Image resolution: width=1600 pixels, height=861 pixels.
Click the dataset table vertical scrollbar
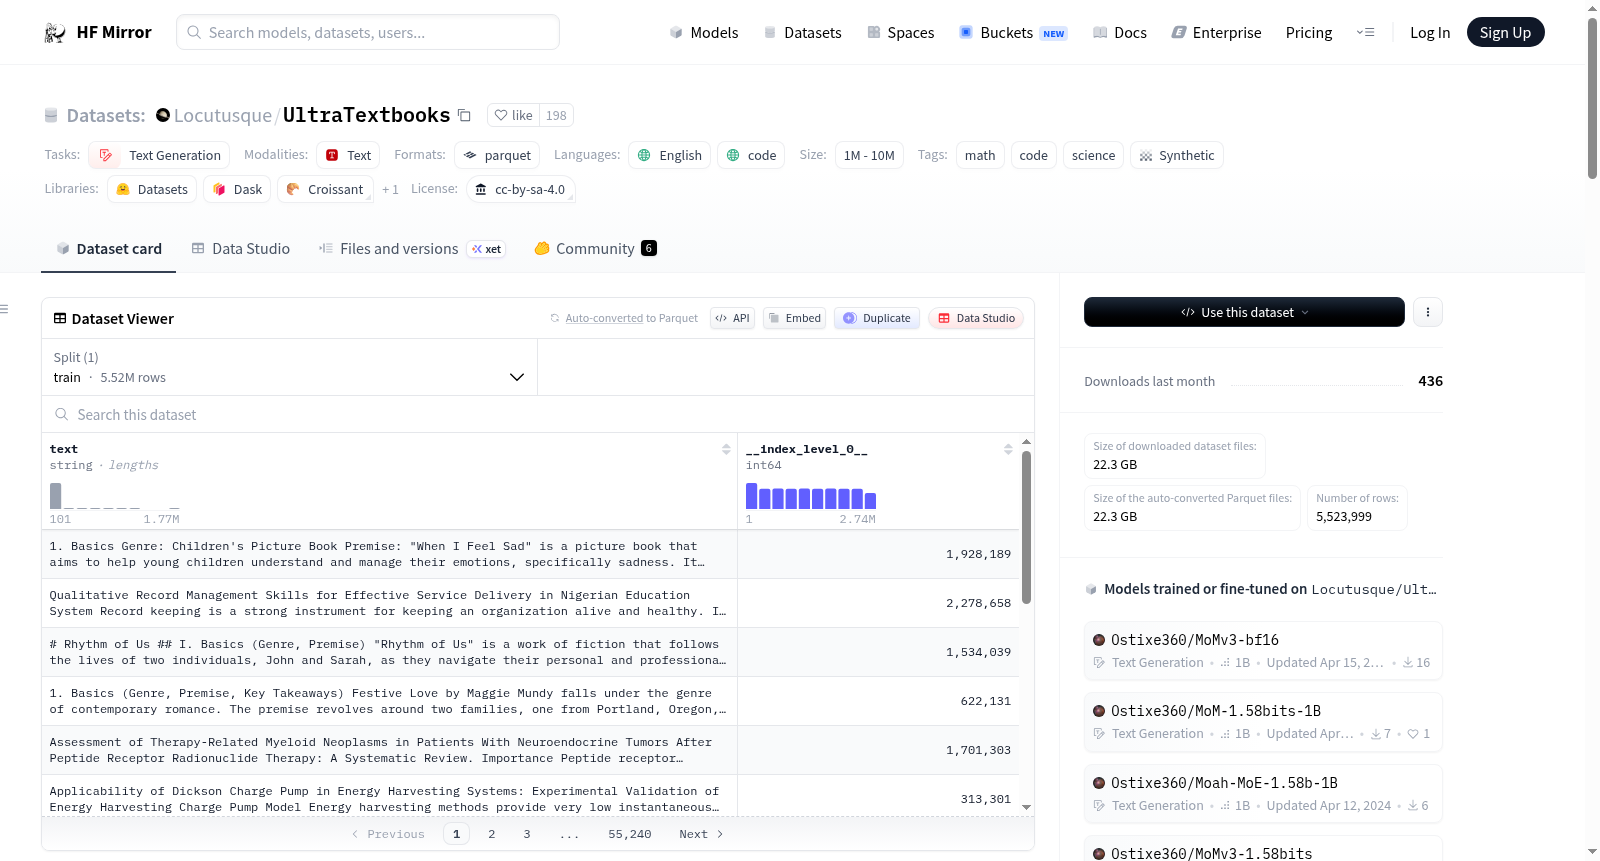point(1026,528)
